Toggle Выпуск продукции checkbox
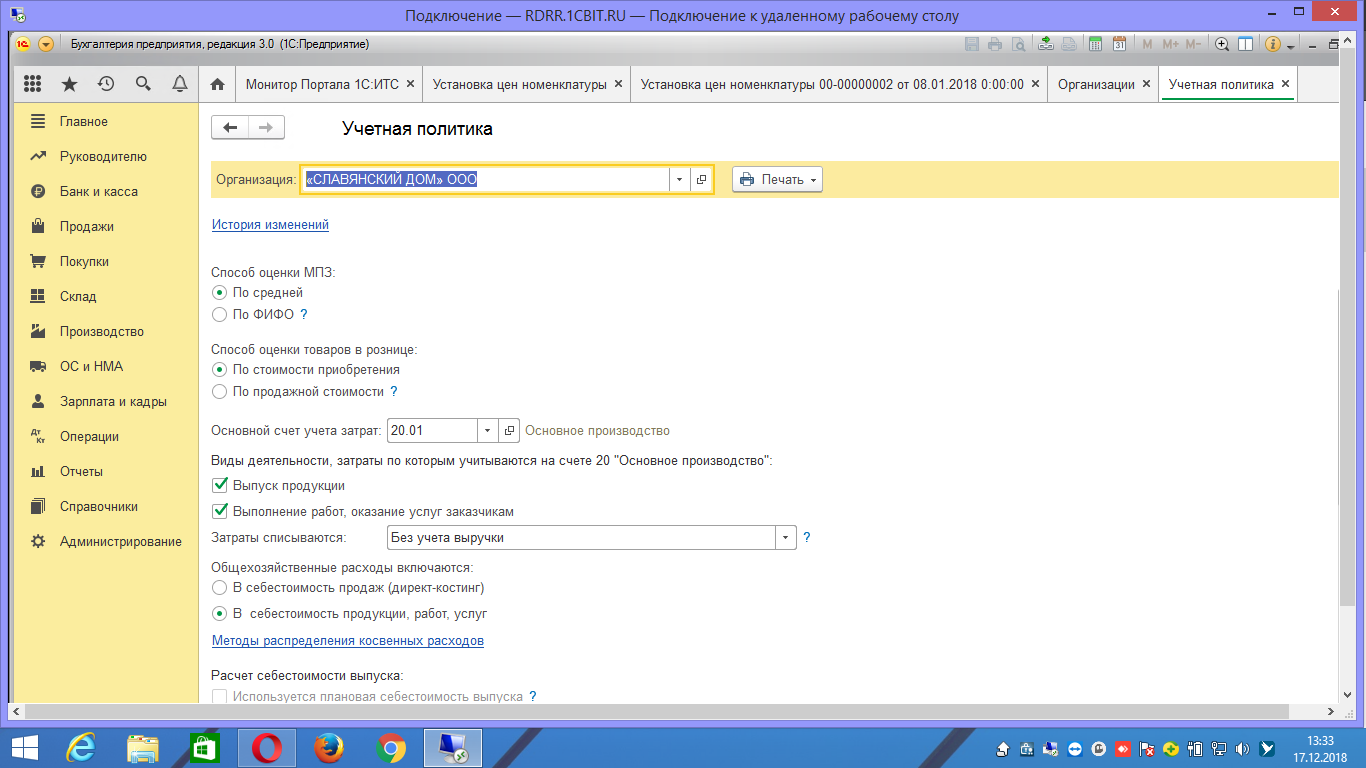Viewport: 1366px width, 768px height. [279, 486]
